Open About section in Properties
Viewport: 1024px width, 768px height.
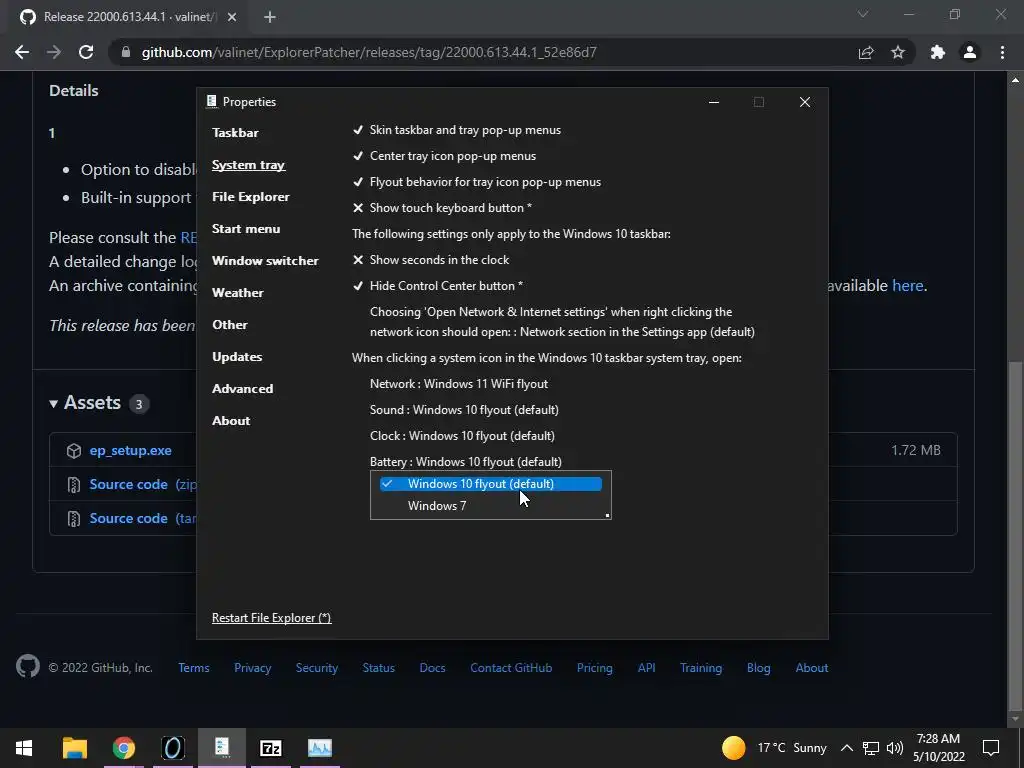pyautogui.click(x=231, y=421)
